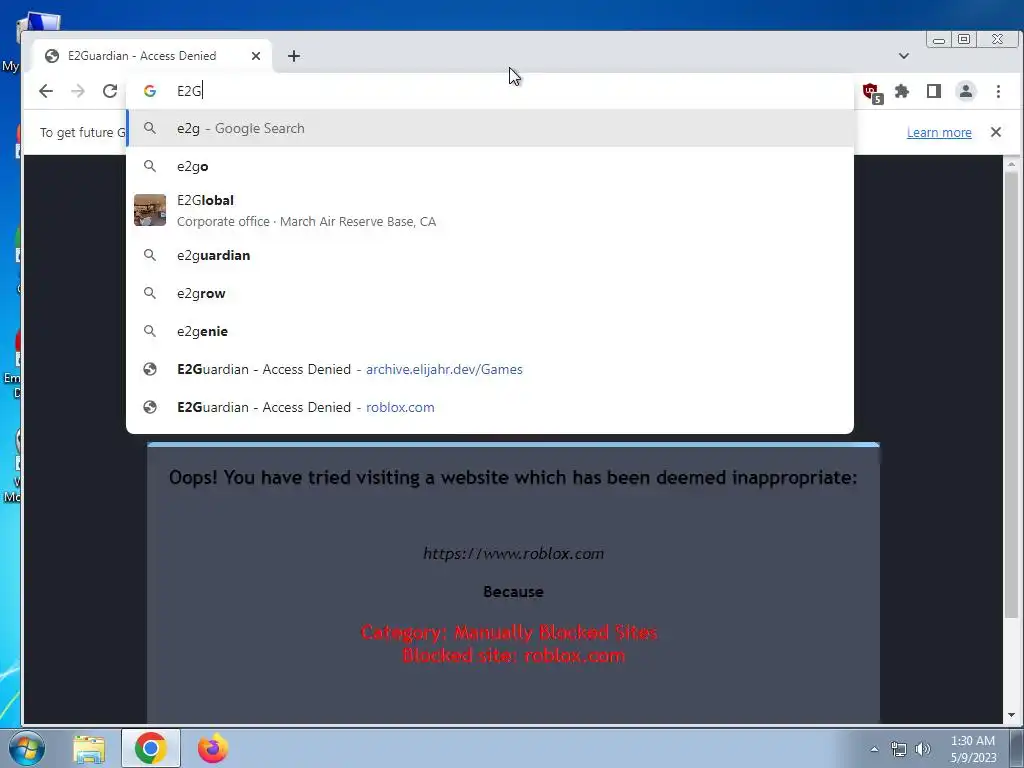
Task: Open the network tray icon
Action: point(899,749)
